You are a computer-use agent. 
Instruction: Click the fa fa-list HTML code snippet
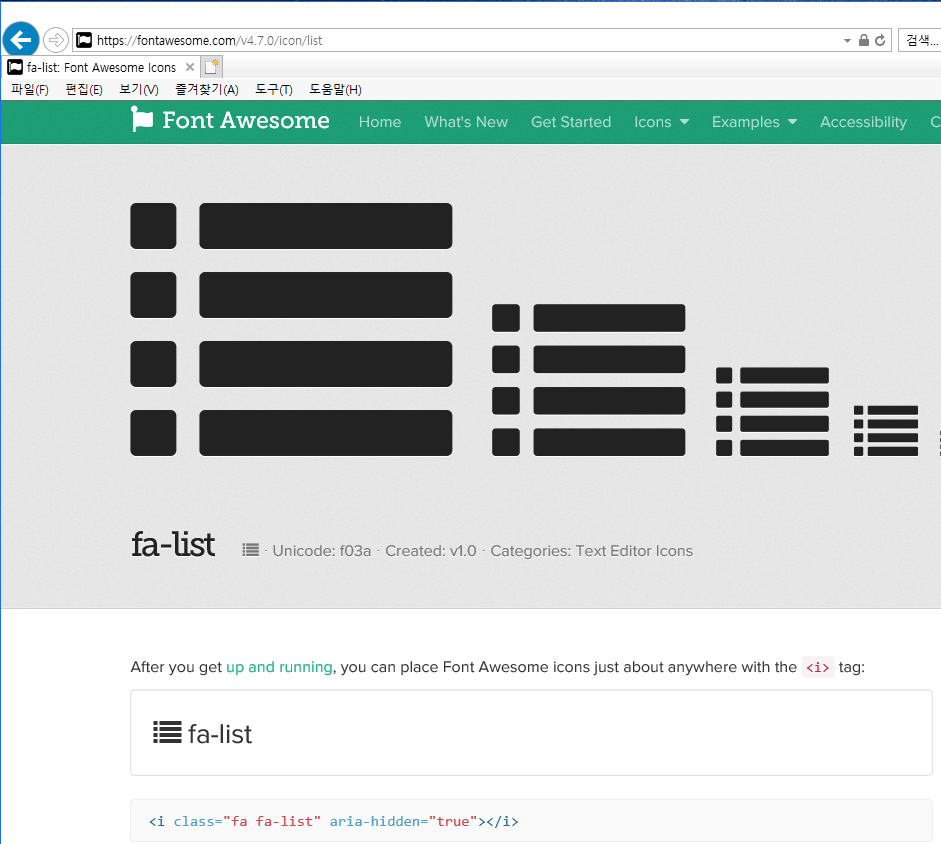334,821
